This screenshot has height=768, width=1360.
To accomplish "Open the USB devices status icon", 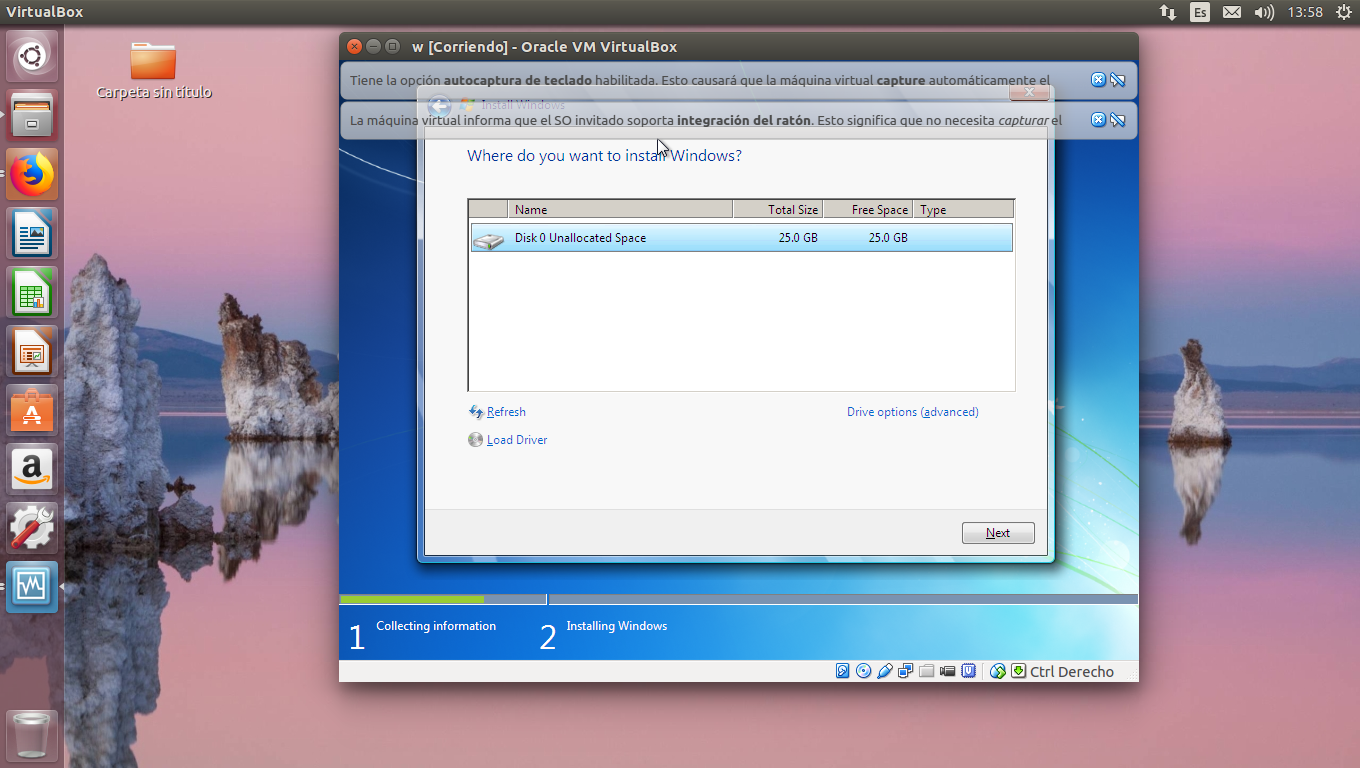I will [885, 671].
